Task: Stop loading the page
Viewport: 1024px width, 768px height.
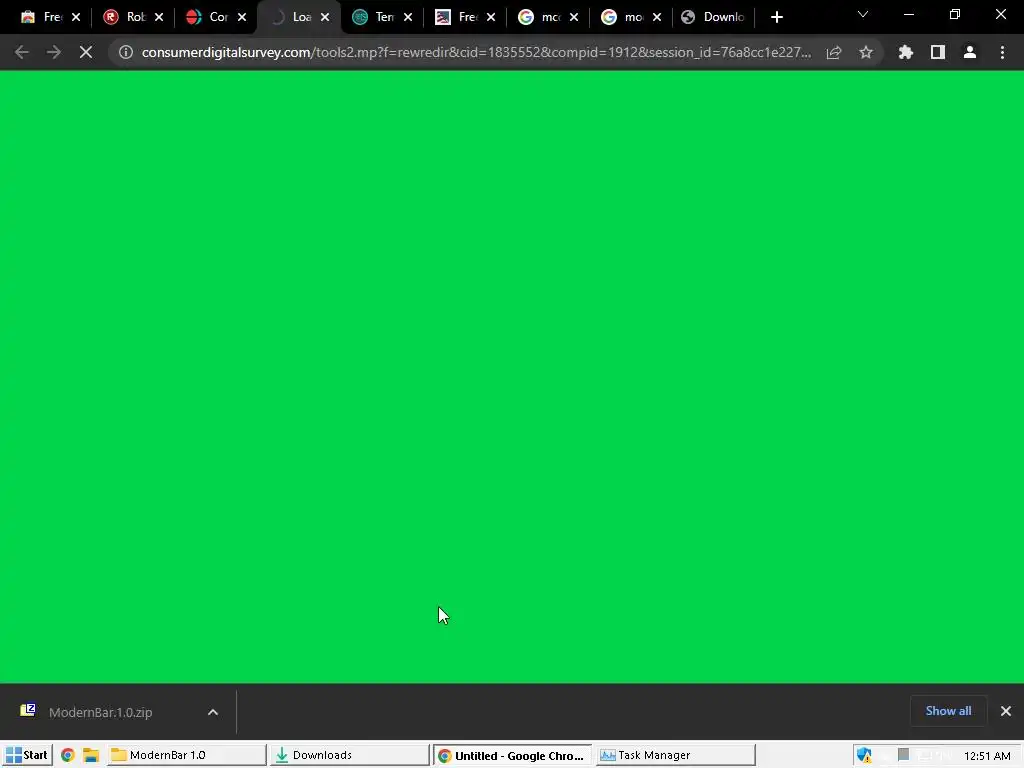Action: (x=86, y=52)
